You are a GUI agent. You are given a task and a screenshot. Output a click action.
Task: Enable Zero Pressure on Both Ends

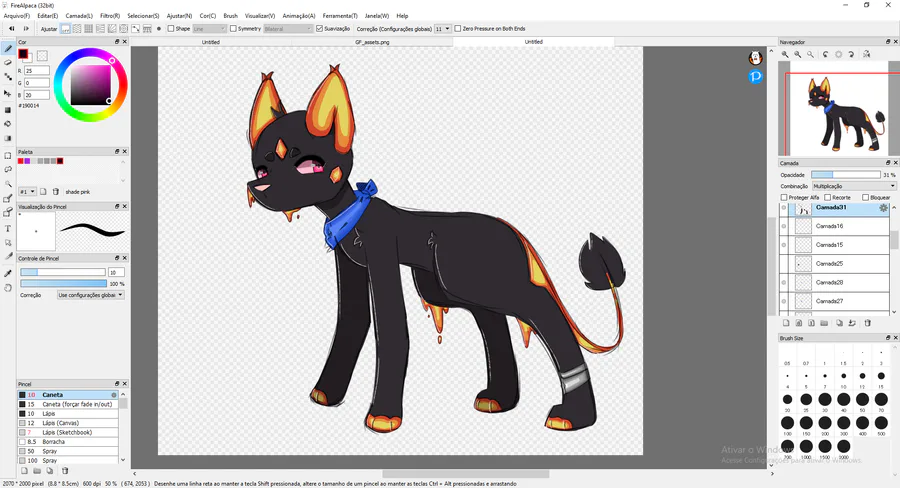pos(457,29)
